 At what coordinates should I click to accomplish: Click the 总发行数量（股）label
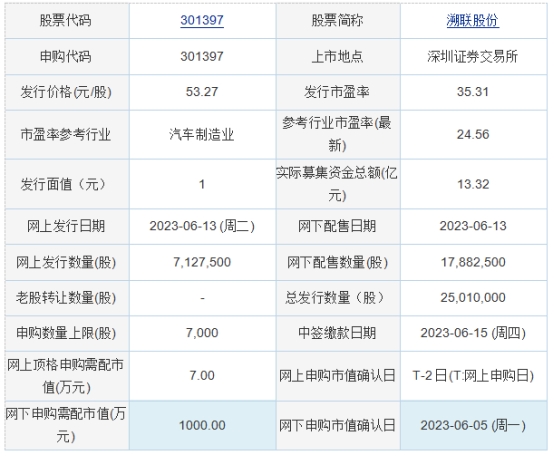pyautogui.click(x=335, y=298)
